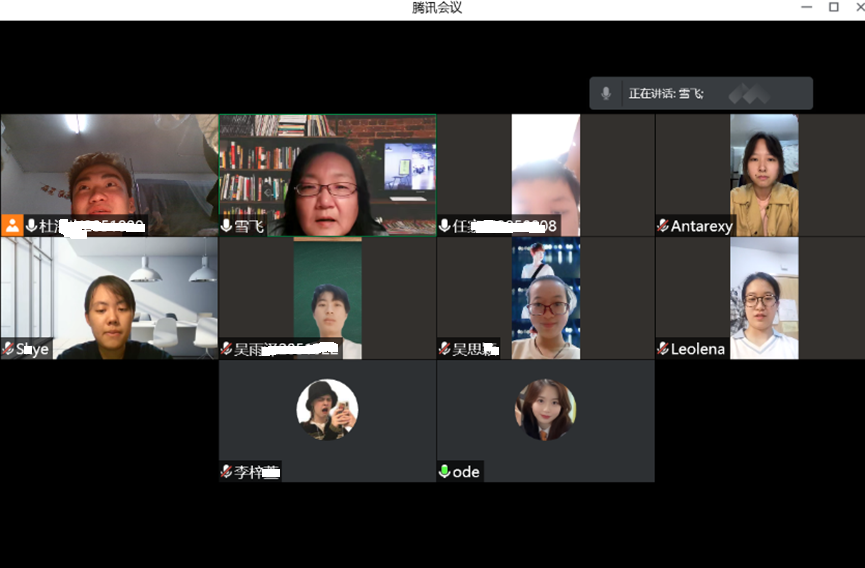Click the microphone icon beside the name 杜

31,225
